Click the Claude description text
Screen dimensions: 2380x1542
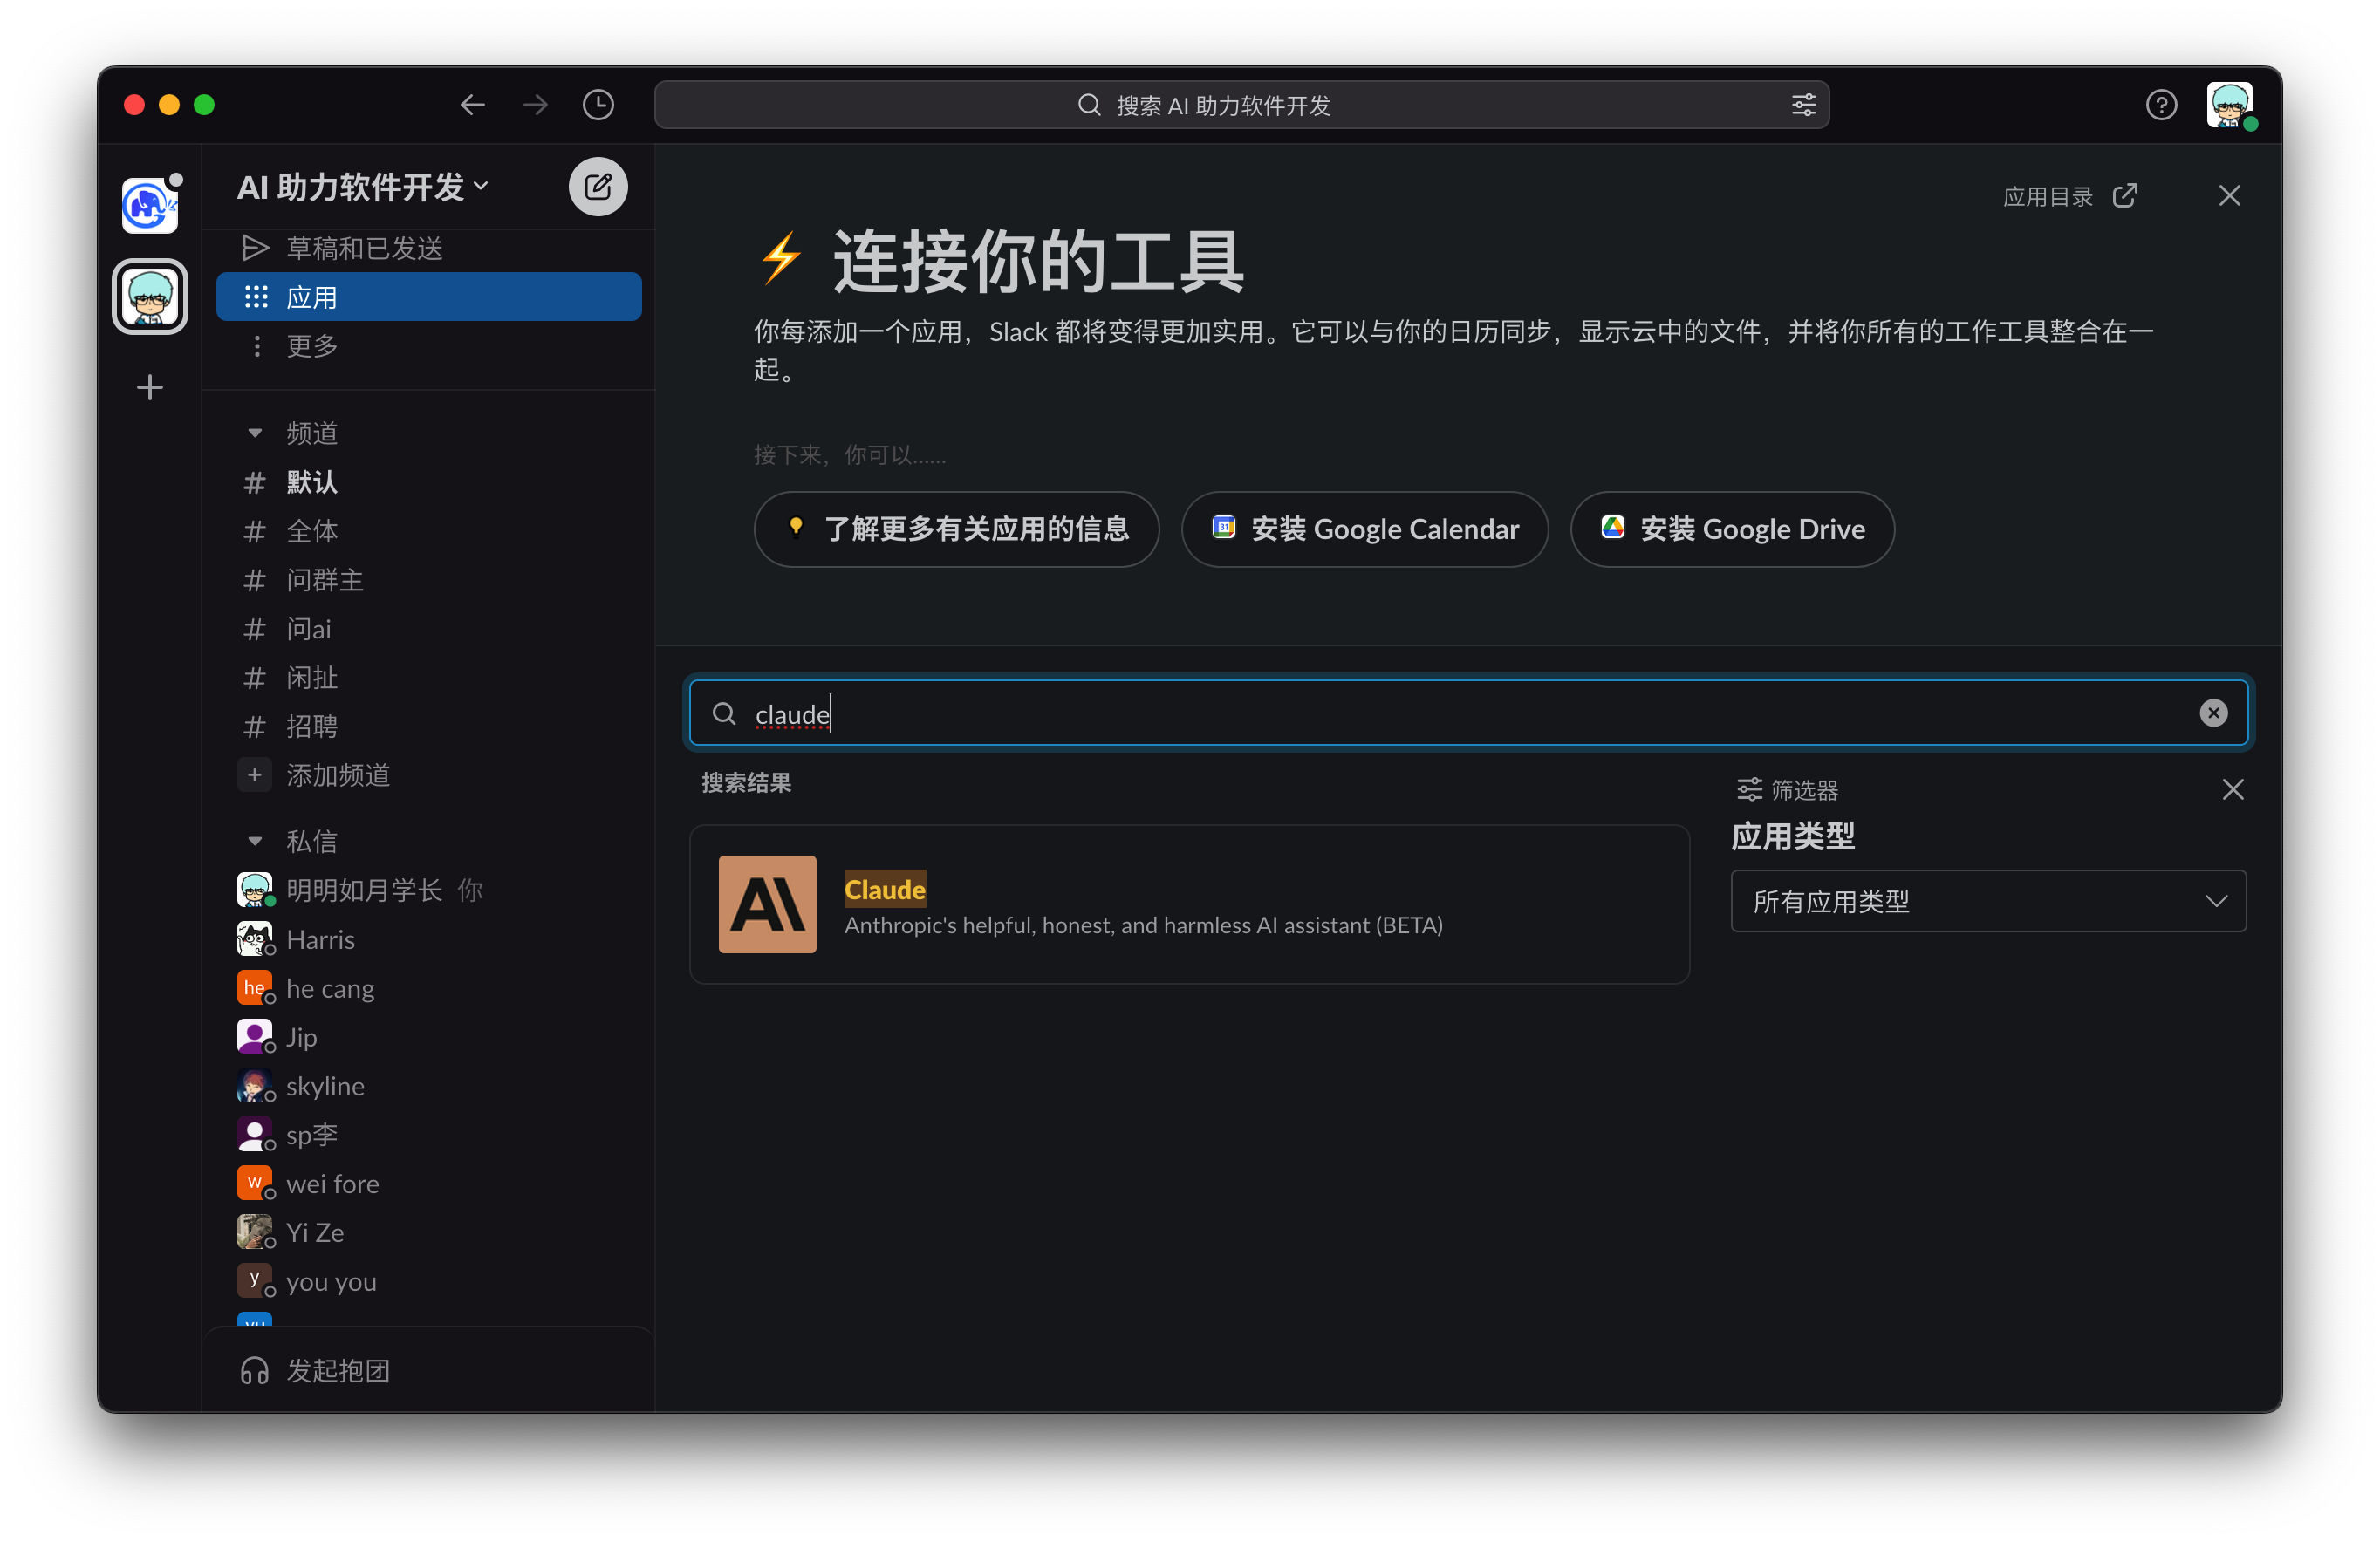click(1143, 925)
